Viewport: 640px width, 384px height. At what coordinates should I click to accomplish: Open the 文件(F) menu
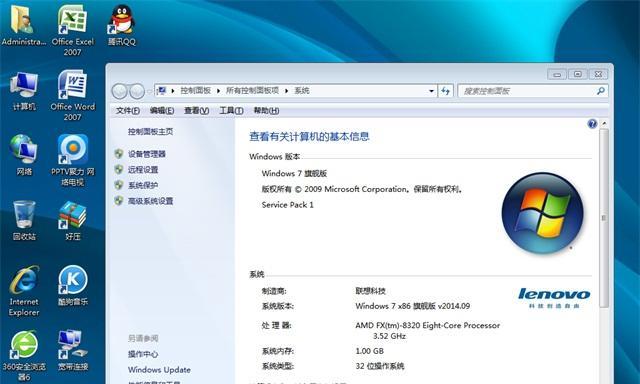point(128,111)
